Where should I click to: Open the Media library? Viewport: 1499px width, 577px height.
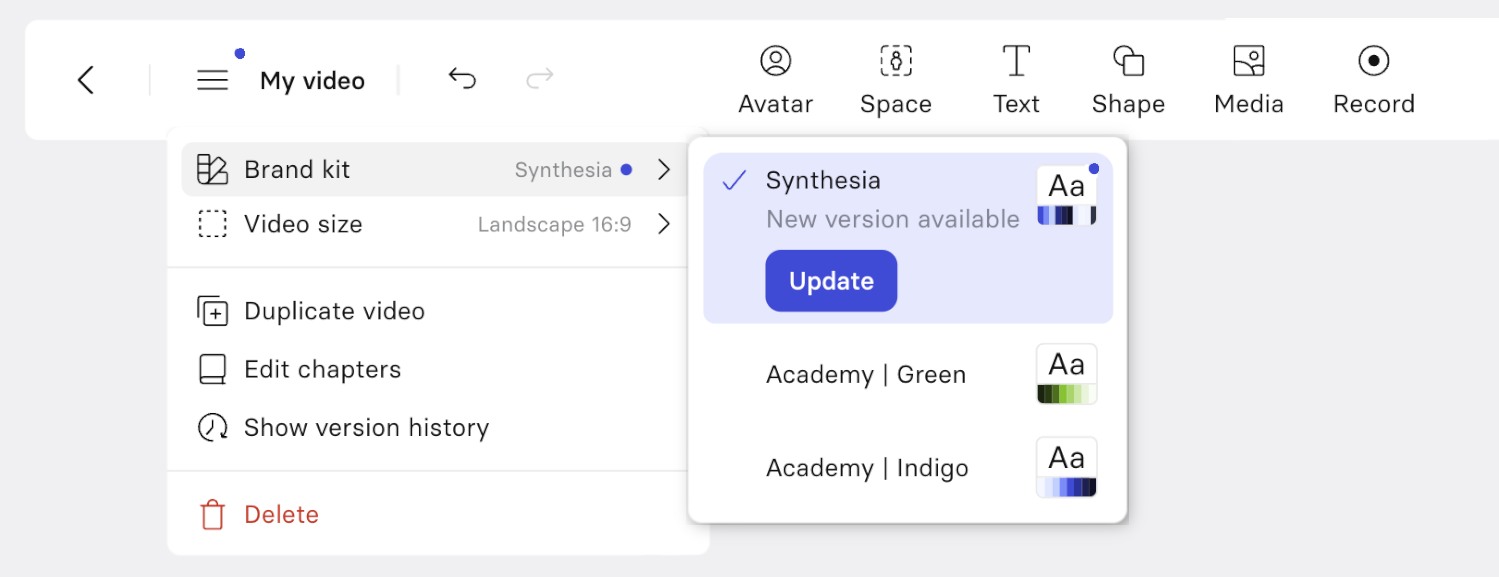(1249, 80)
